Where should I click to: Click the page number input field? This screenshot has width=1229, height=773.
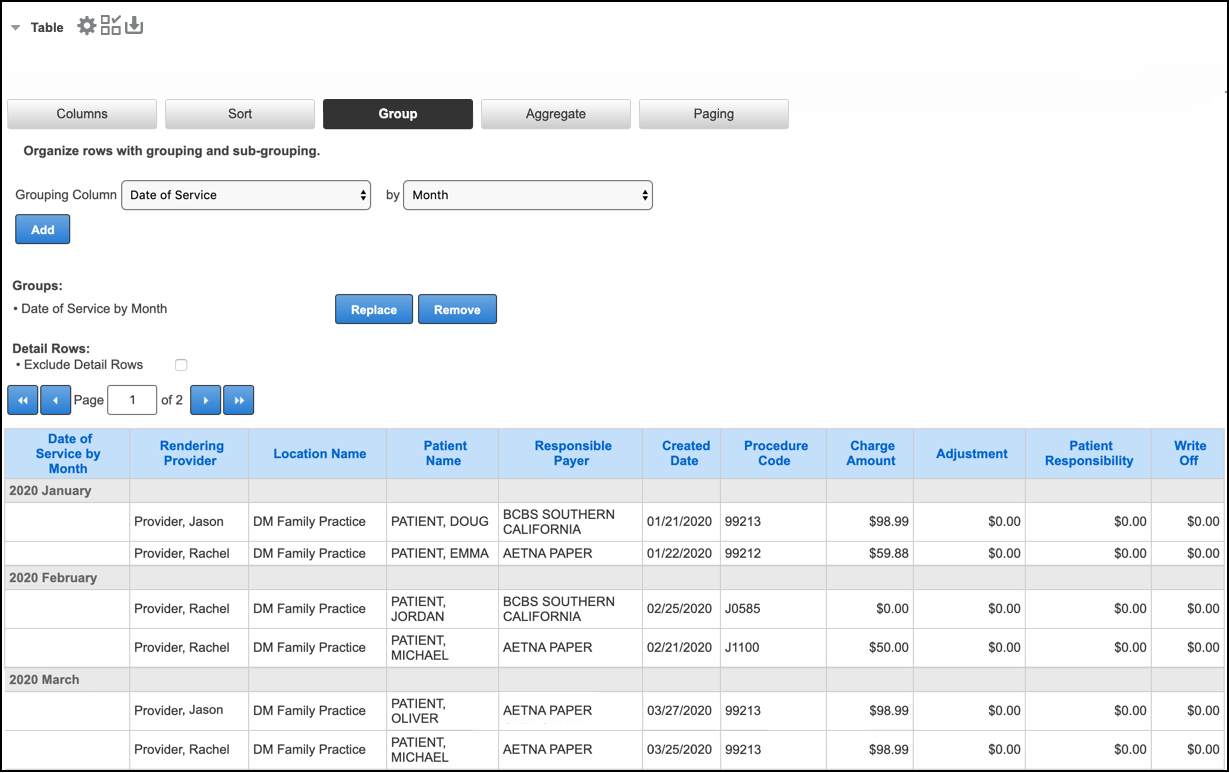click(x=132, y=400)
